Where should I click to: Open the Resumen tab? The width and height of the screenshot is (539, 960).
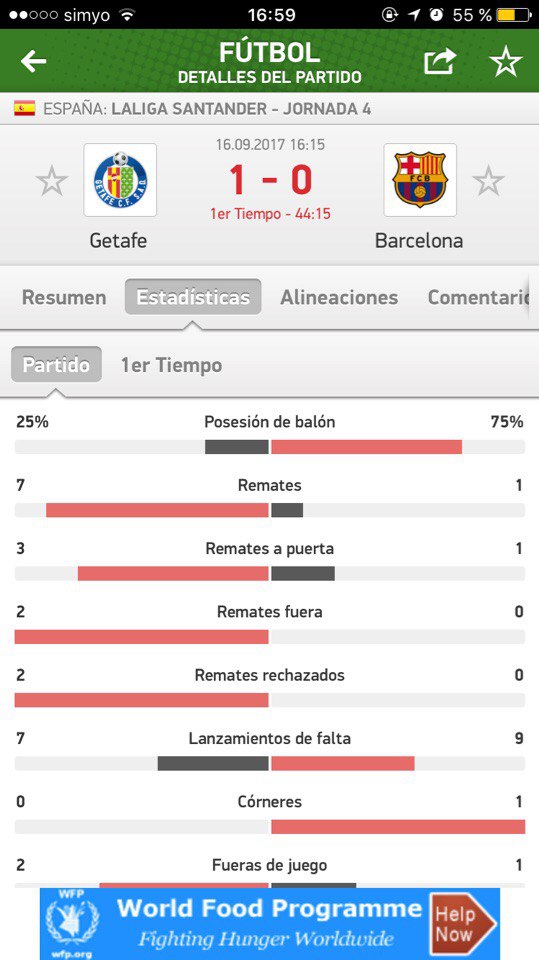64,298
